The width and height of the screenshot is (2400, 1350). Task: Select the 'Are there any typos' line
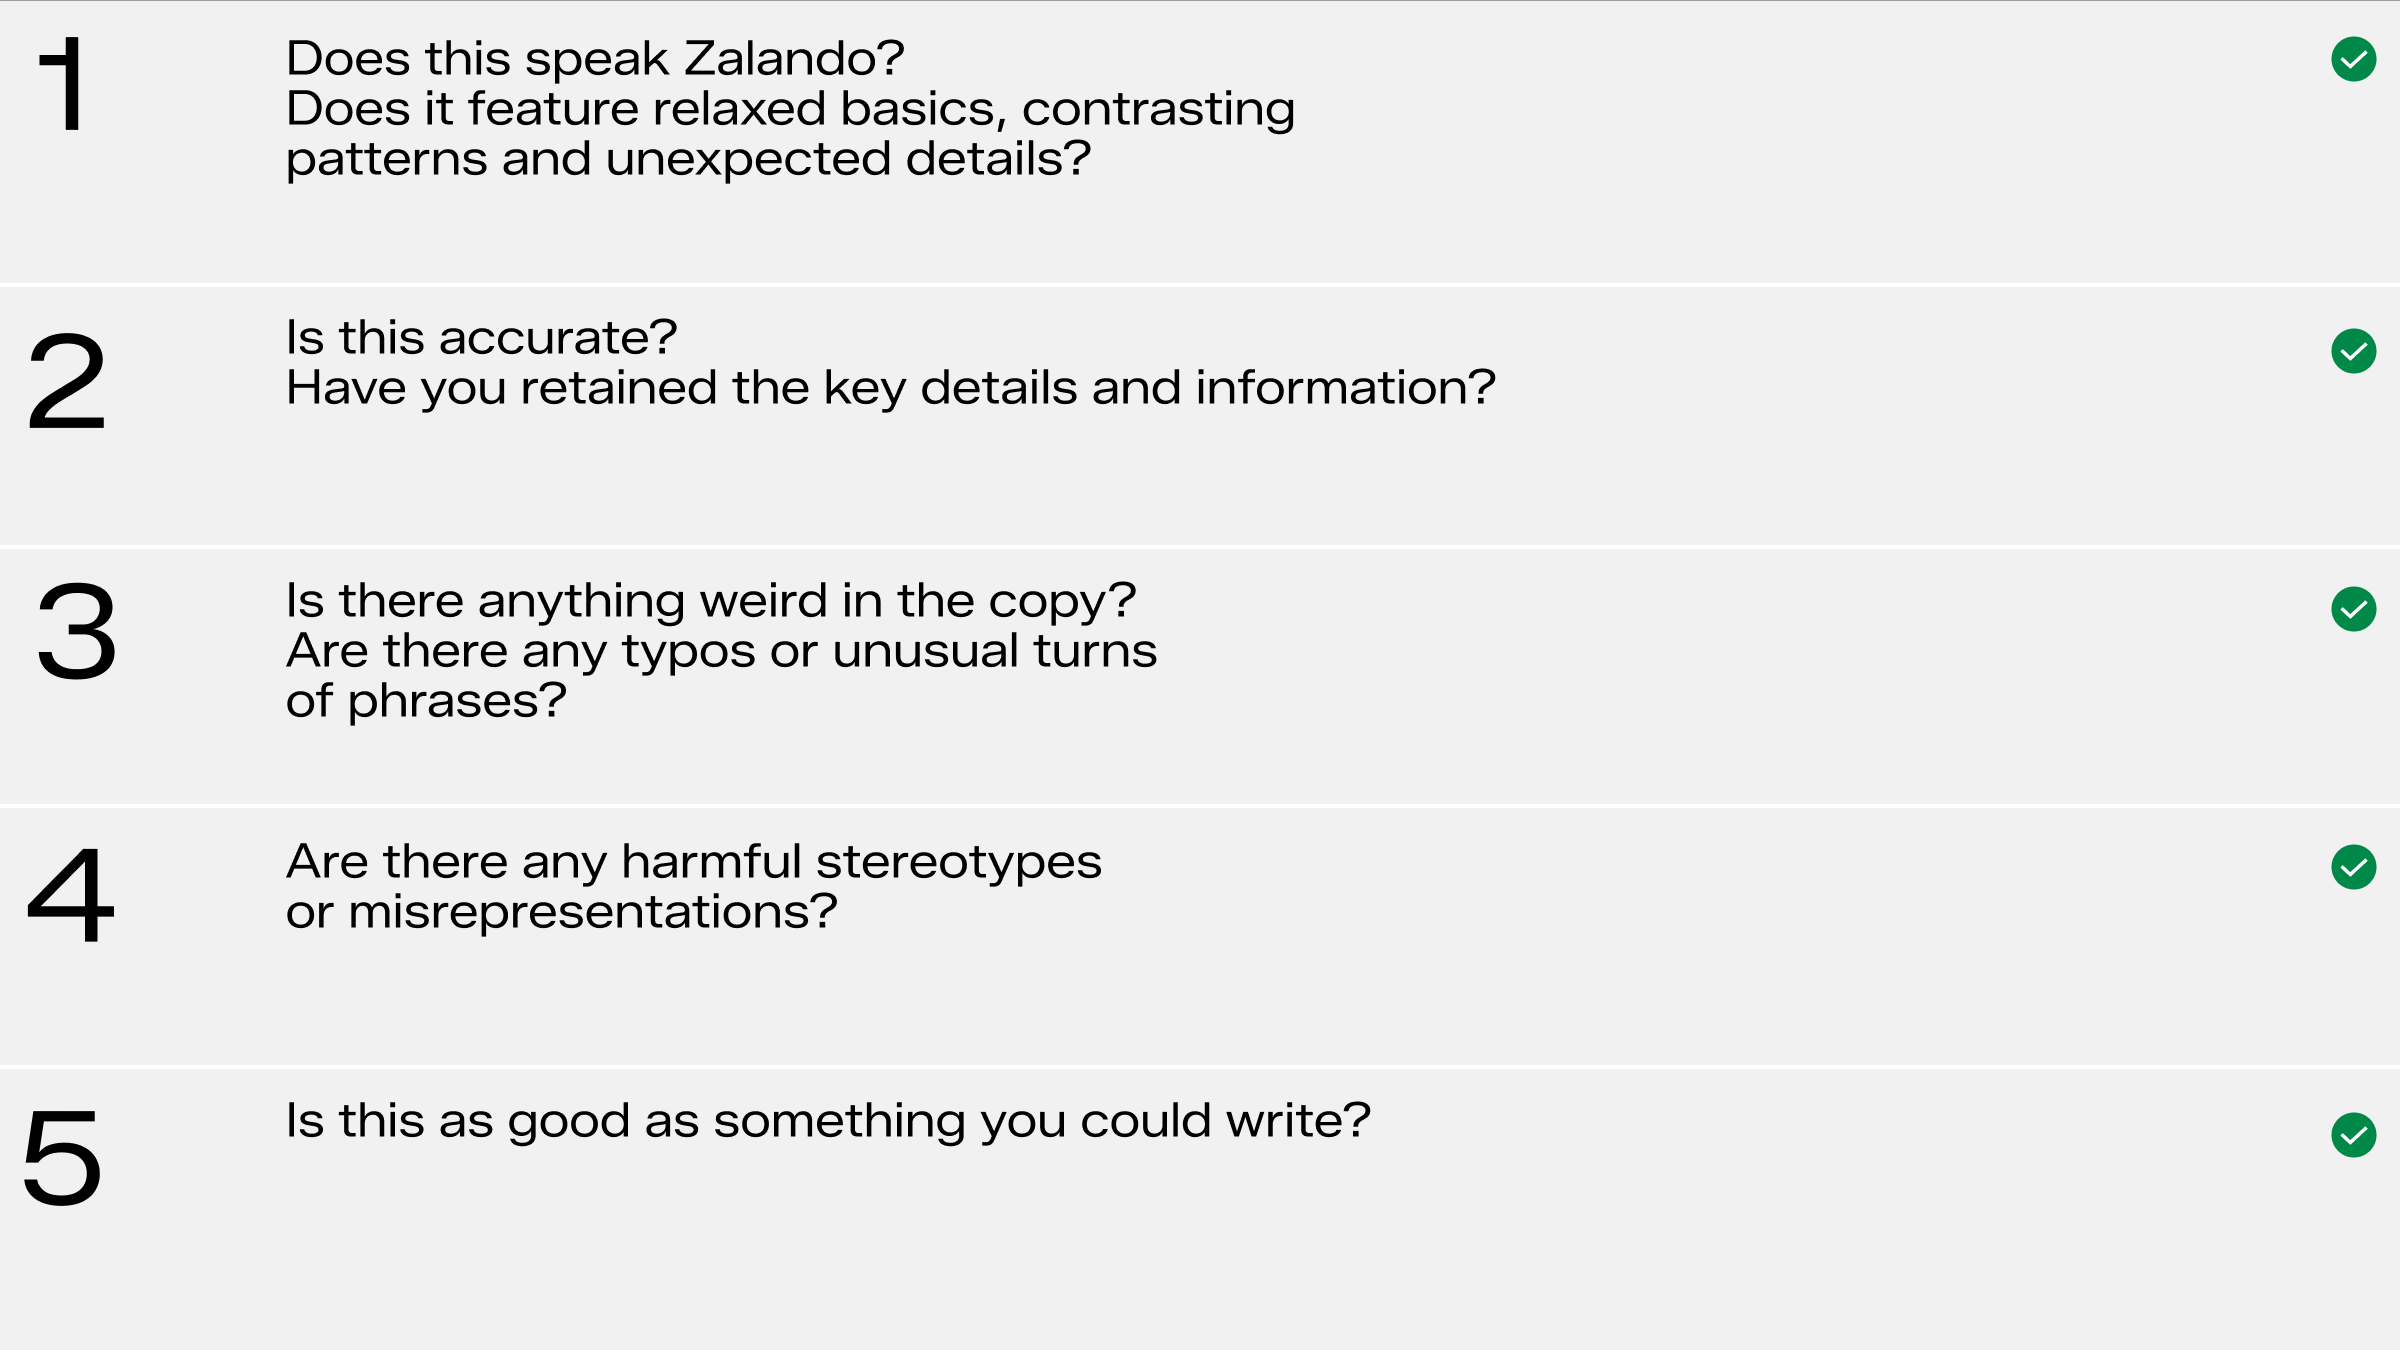point(721,651)
